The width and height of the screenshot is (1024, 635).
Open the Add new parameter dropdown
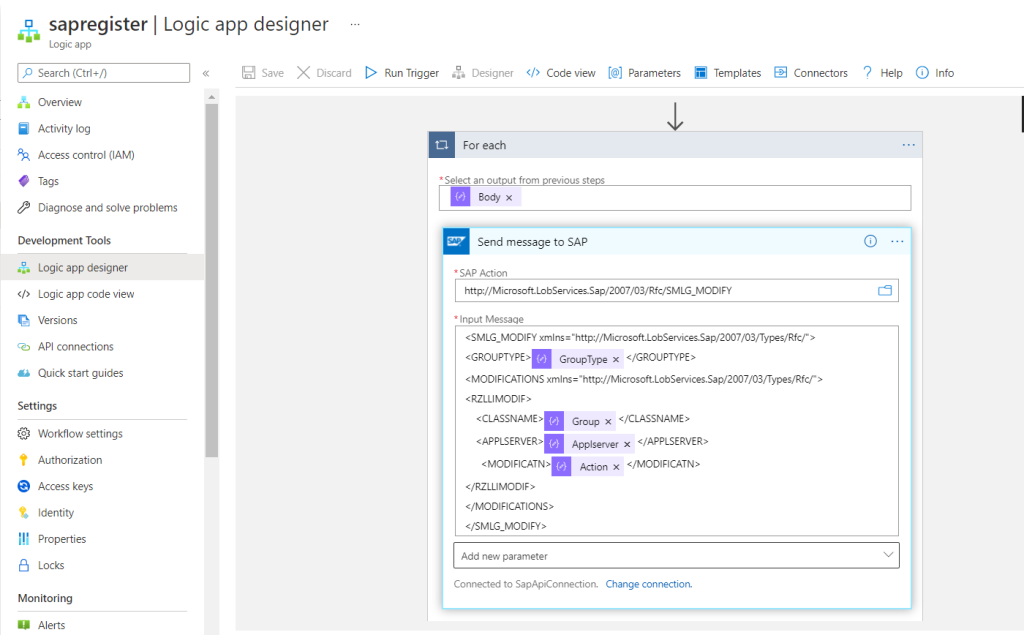point(676,555)
